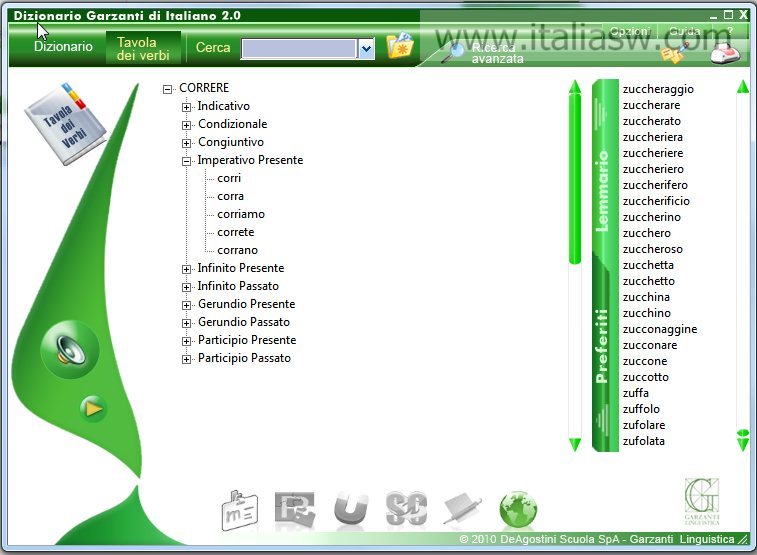Open the Cerca search dropdown arrow
The width and height of the screenshot is (757, 555).
click(x=366, y=49)
